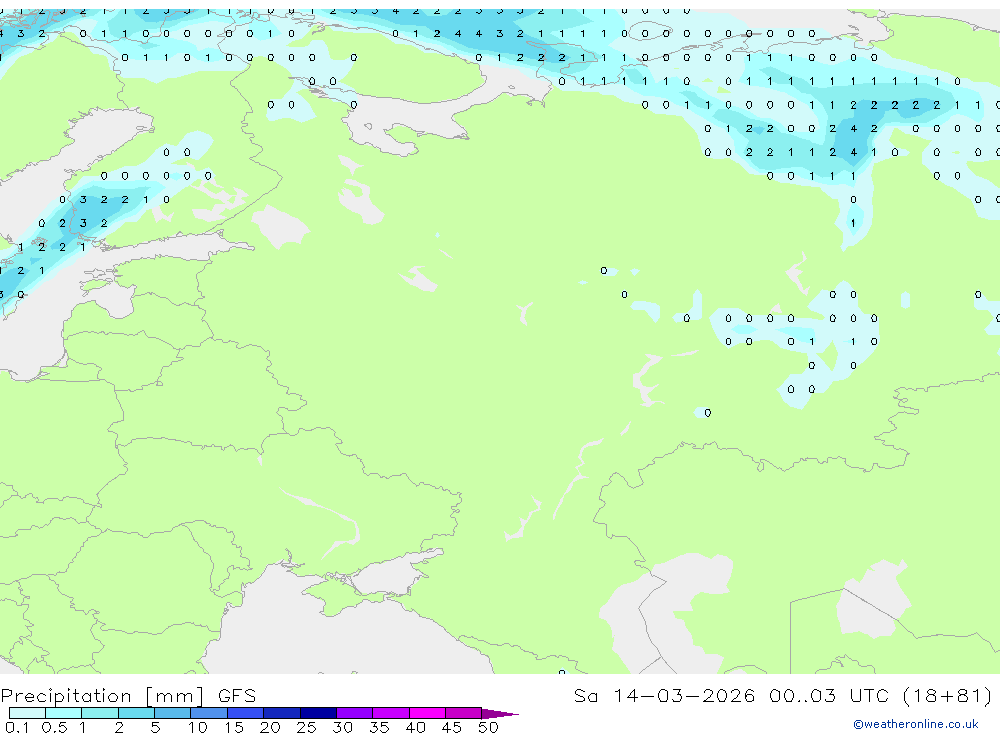Click the '15' legend scale label
Image resolution: width=1000 pixels, height=733 pixels.
click(x=234, y=727)
